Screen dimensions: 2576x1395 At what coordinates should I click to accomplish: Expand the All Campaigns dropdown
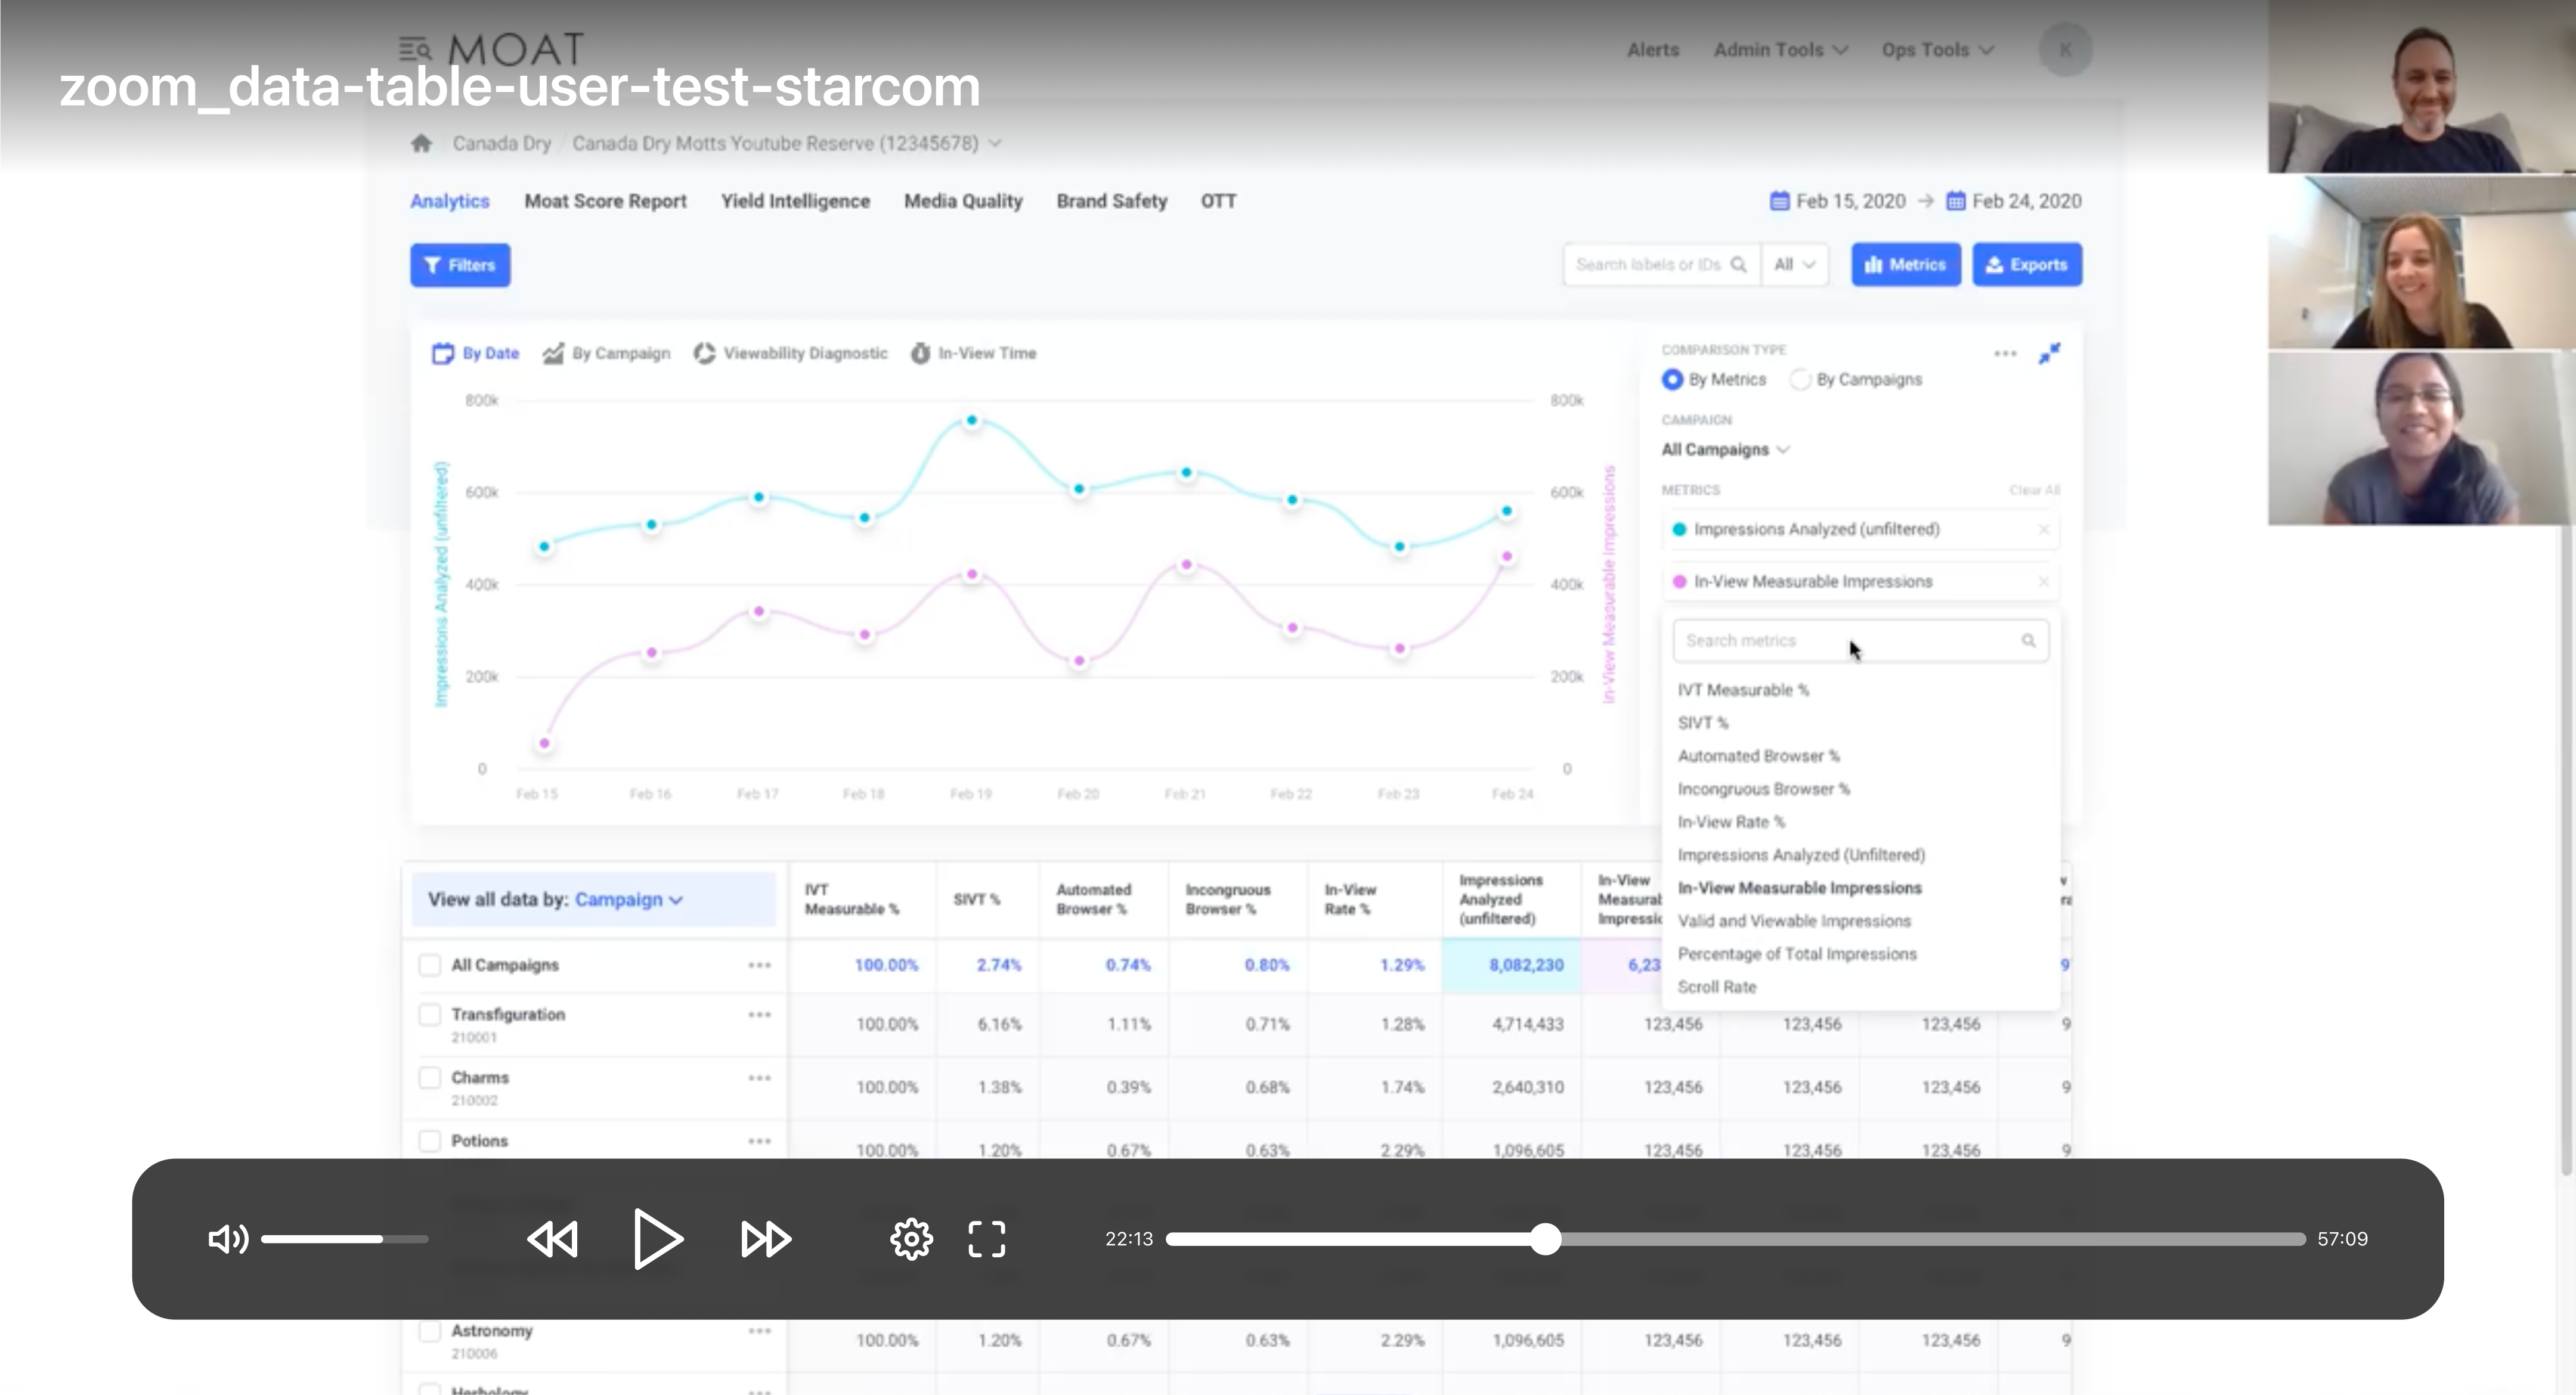click(x=1725, y=450)
